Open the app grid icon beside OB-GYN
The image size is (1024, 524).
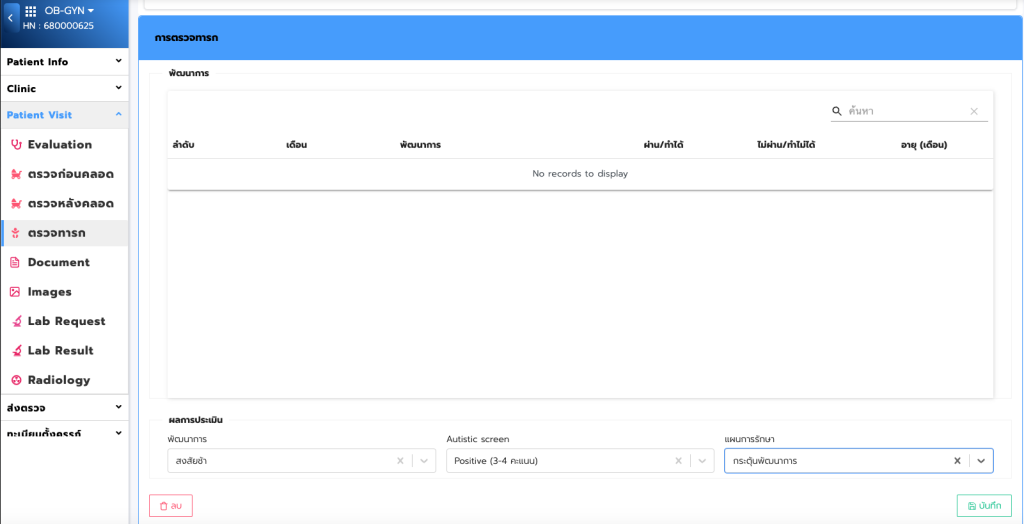(30, 11)
